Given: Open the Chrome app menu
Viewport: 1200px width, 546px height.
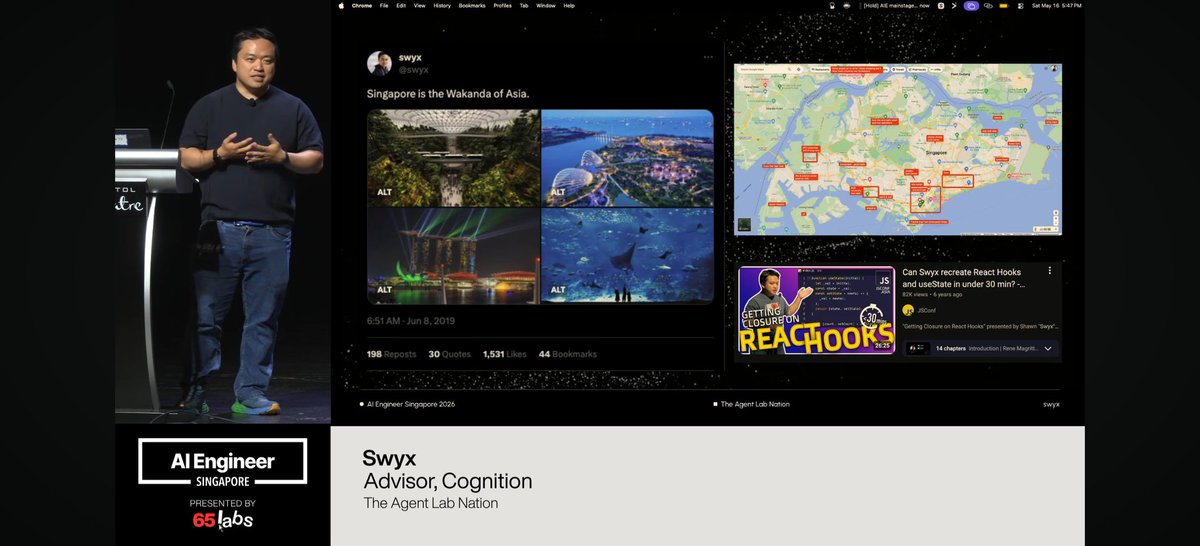Looking at the screenshot, I should [x=362, y=5].
